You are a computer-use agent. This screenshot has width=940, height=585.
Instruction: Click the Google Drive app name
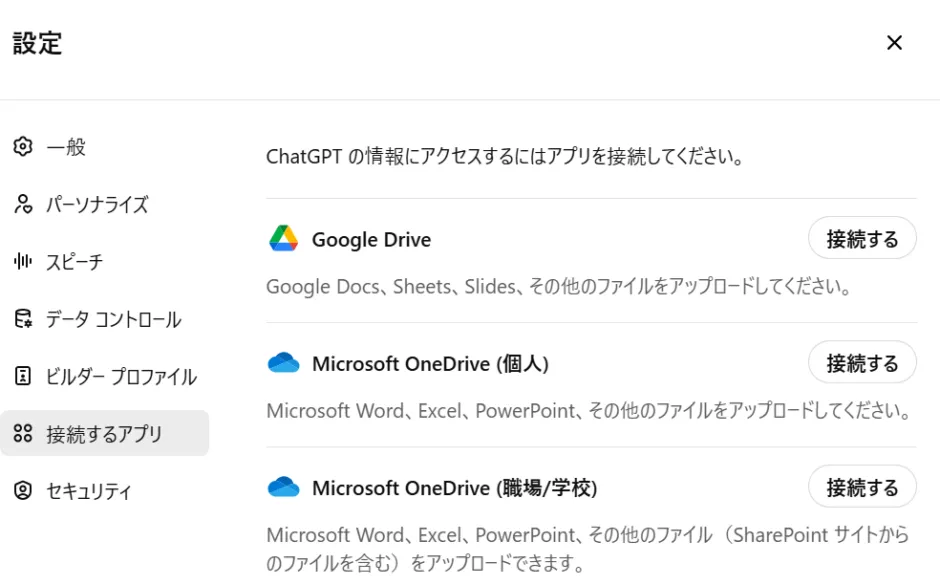371,240
